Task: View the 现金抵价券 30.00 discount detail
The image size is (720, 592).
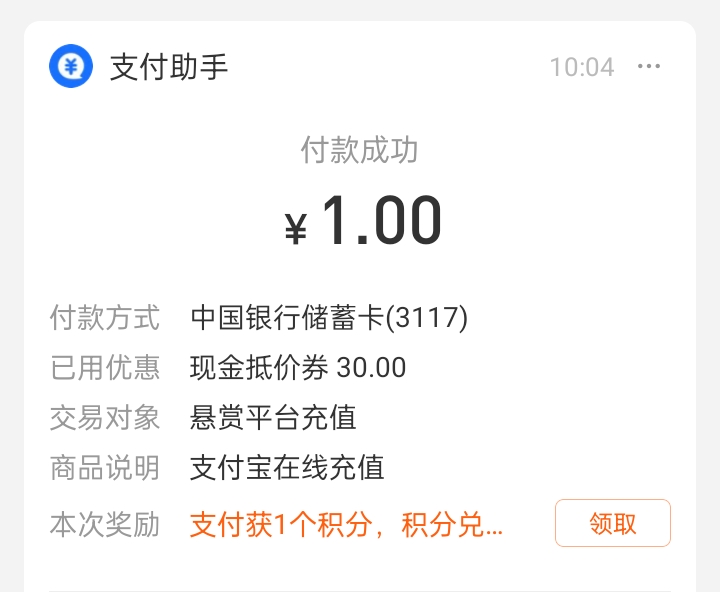Action: (298, 367)
